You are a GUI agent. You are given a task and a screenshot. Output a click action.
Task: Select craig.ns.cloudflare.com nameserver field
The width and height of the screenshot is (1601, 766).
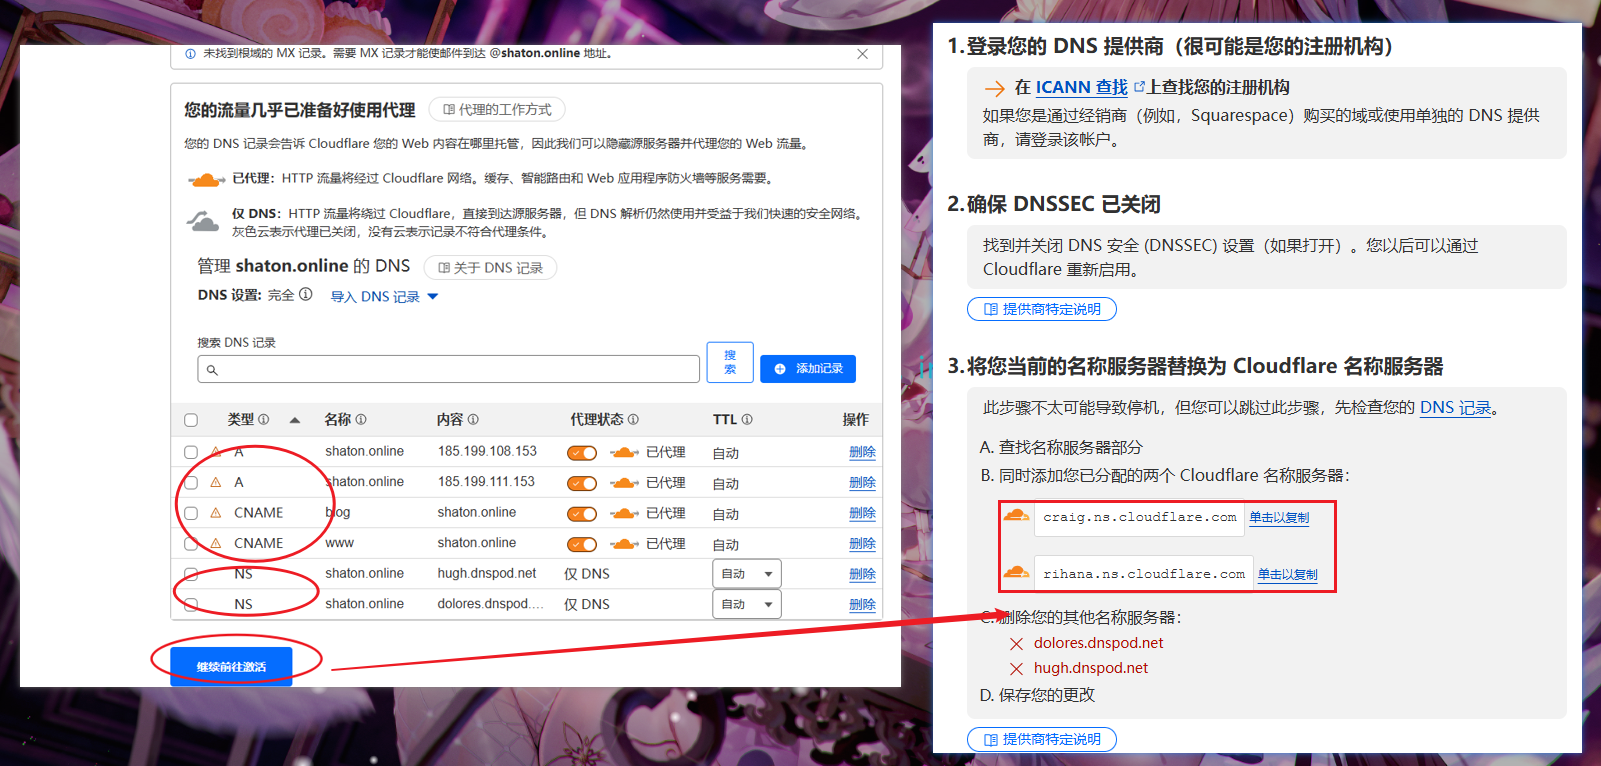point(1139,517)
